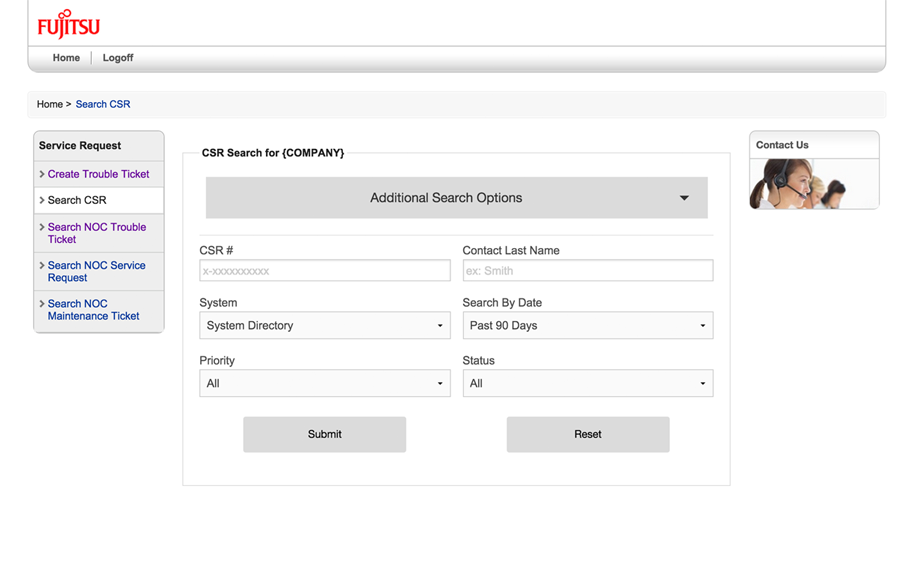This screenshot has width=918, height=574.
Task: Open the Search By Date dropdown
Action: click(587, 326)
